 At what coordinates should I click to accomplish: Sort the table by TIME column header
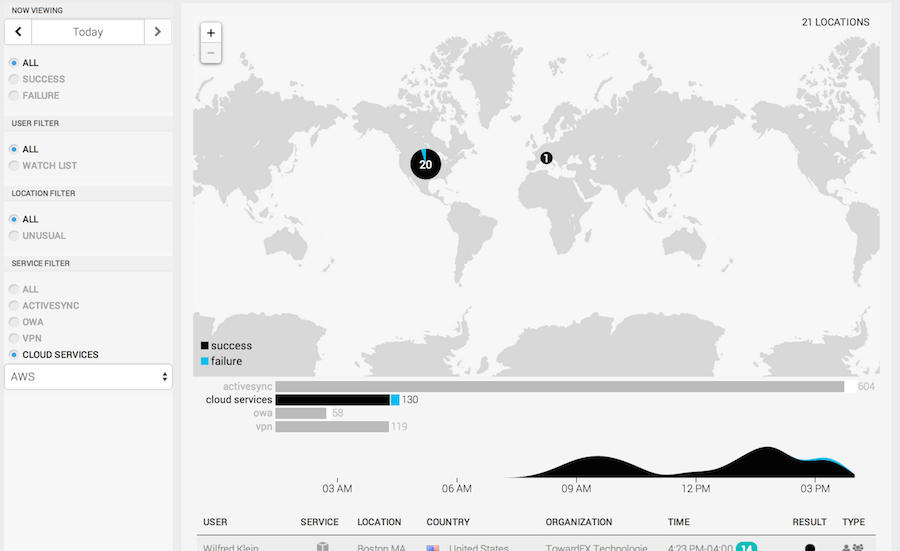[678, 522]
